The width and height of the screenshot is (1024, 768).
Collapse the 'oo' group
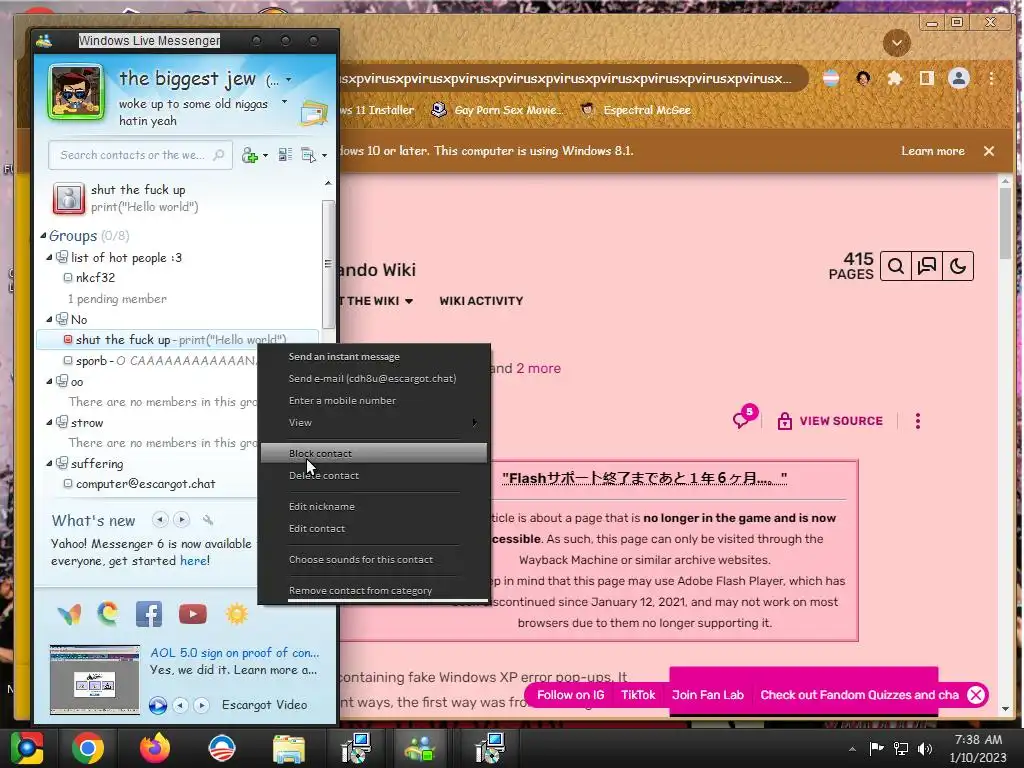(x=49, y=381)
